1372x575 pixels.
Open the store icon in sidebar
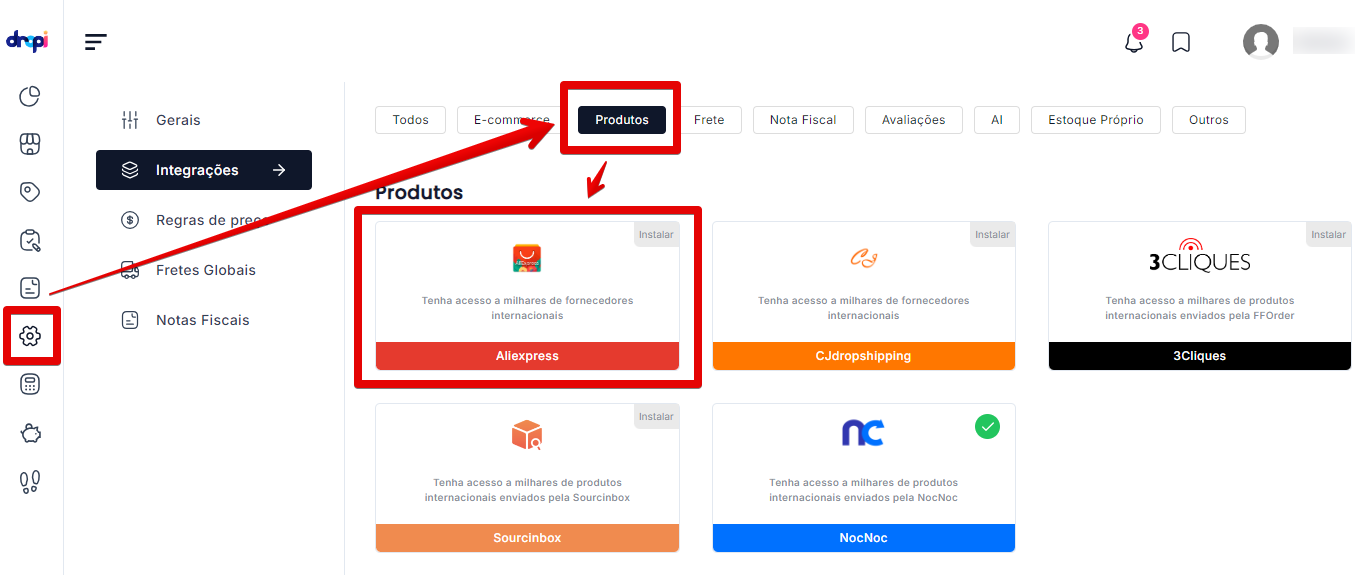coord(30,144)
